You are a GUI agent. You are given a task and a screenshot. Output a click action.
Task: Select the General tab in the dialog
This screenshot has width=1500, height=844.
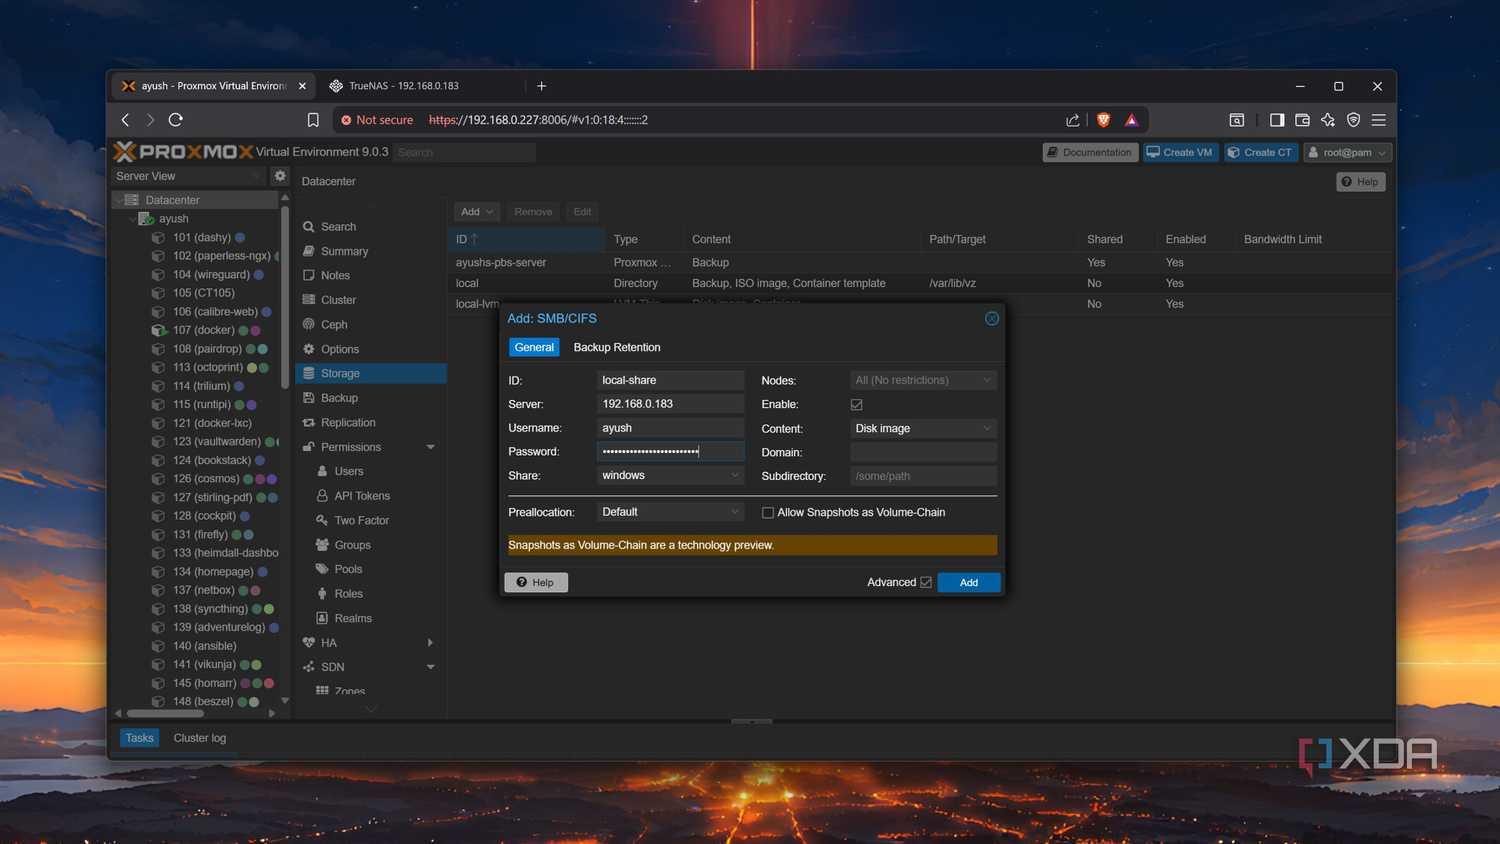tap(534, 347)
